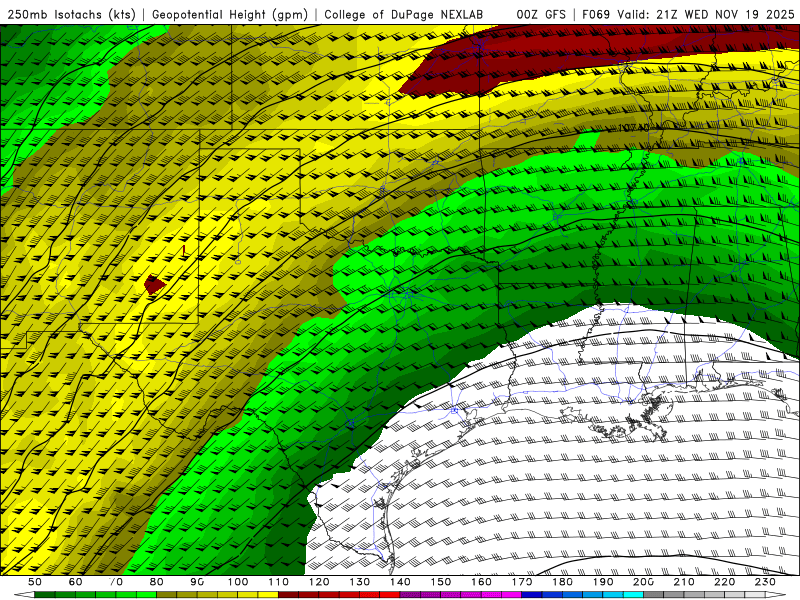Click the 'College of DuPage NEXLAB' header text
This screenshot has width=800, height=600.
403,14
